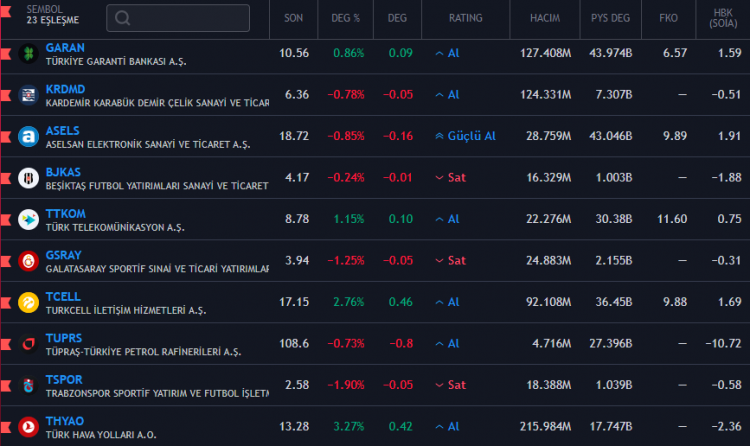Screen dimensions: 750x446
Task: Toggle the red flag on TUPRS row
Action: point(6,344)
